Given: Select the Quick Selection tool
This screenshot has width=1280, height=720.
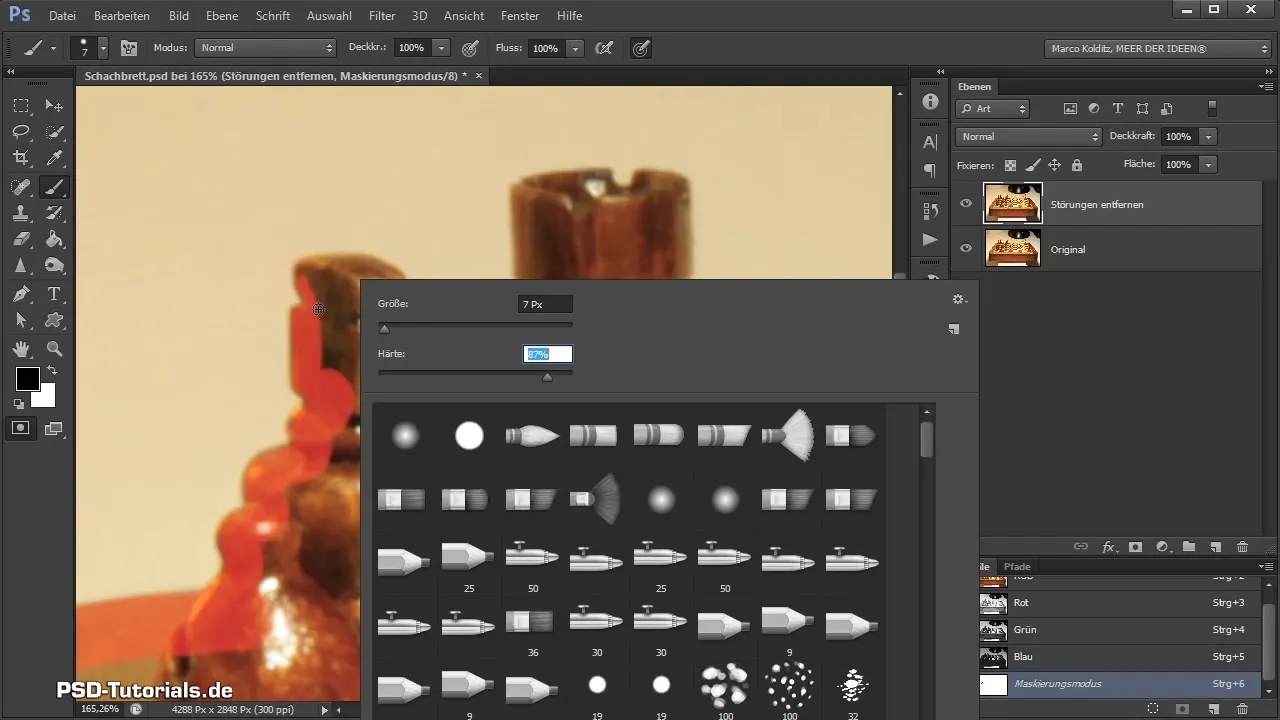Looking at the screenshot, I should [55, 132].
